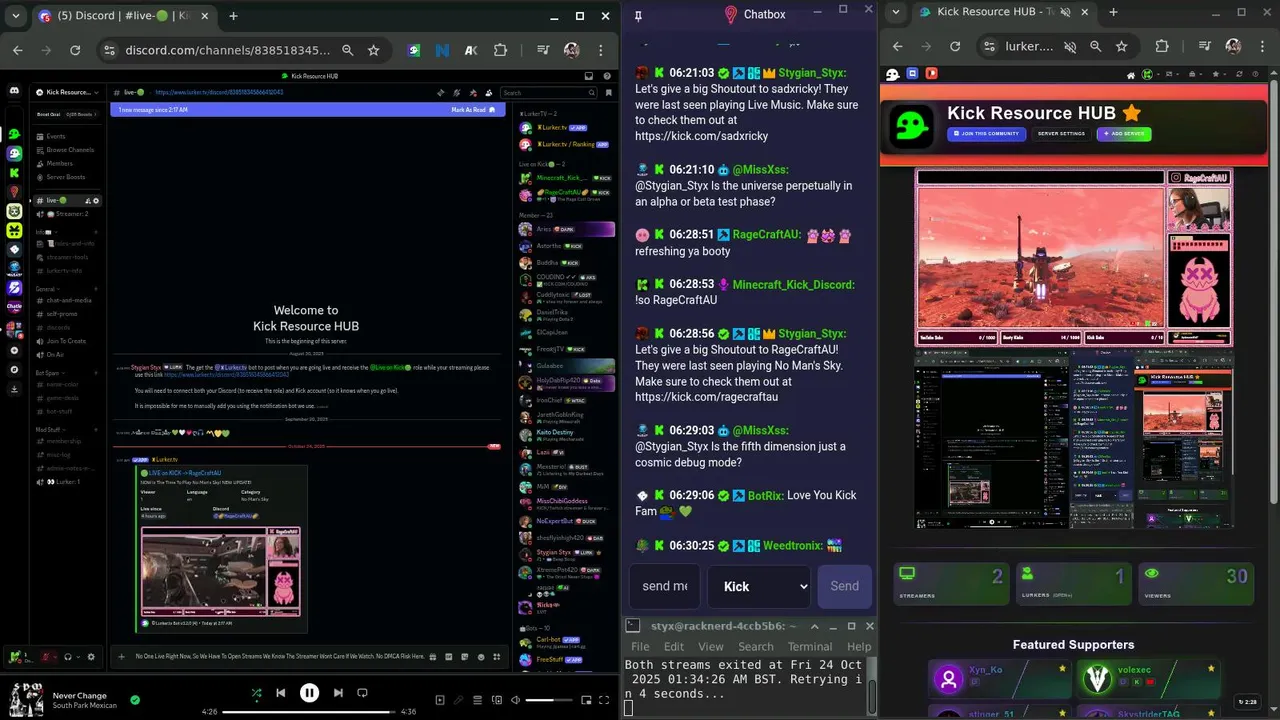
Task: Add attachment with plus in Discord message bar
Action: pyautogui.click(x=122, y=657)
